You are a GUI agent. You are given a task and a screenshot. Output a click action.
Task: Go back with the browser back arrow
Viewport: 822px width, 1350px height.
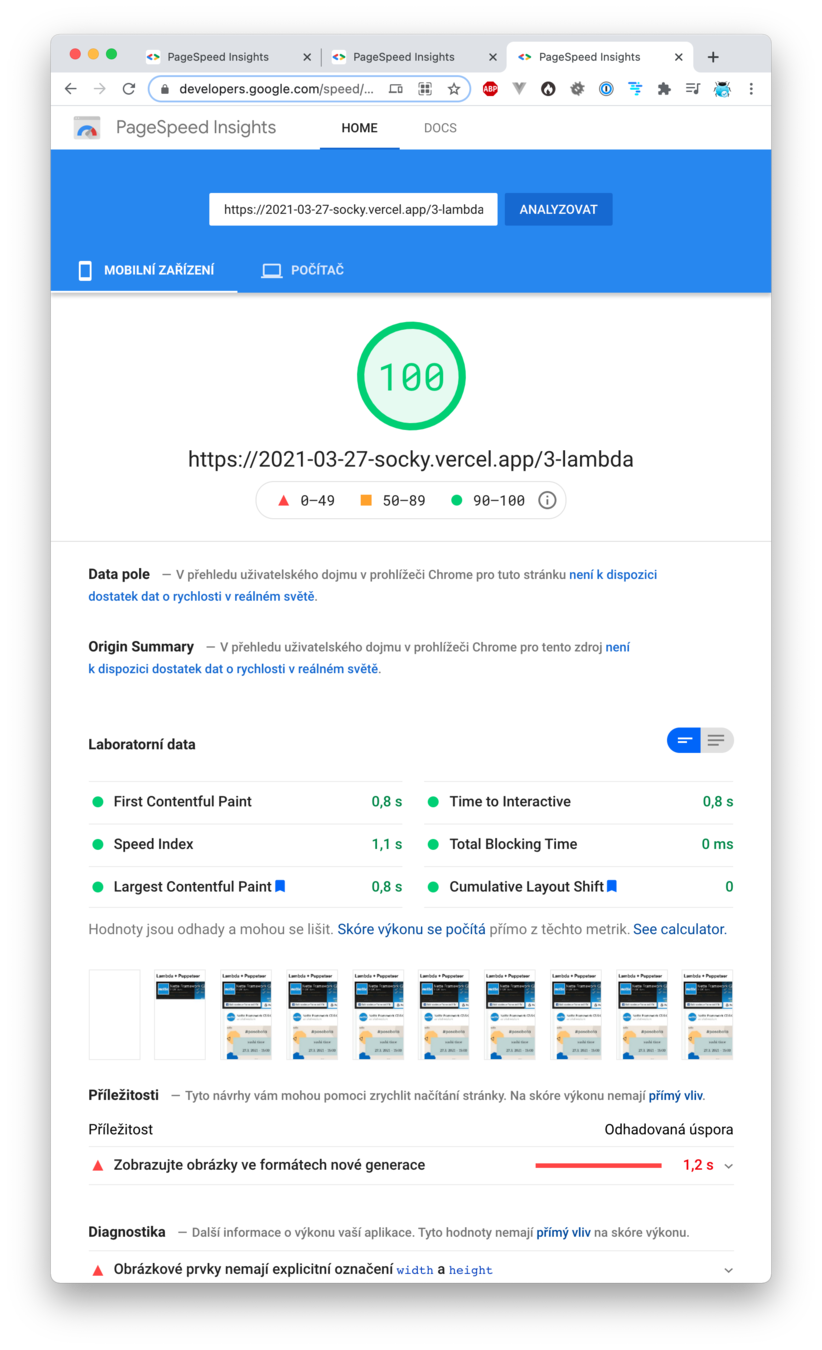[70, 89]
